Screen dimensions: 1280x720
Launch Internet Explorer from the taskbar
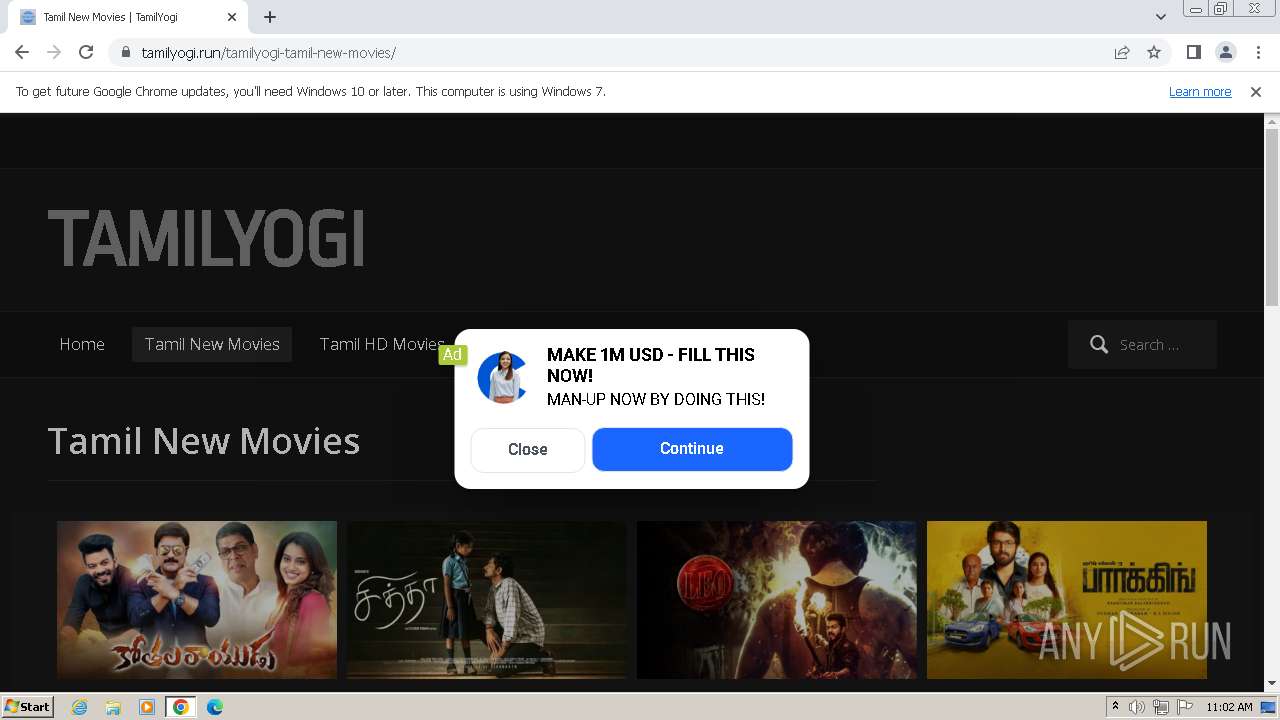[x=80, y=707]
